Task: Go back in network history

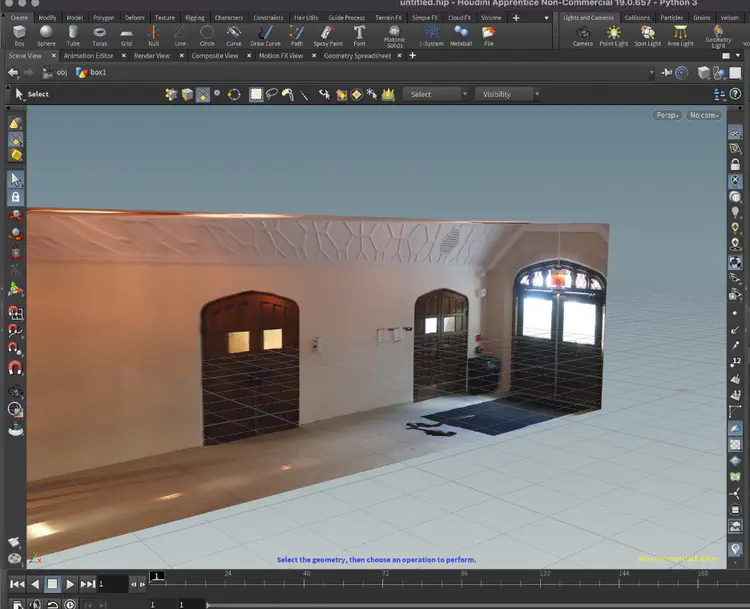Action: [13, 73]
